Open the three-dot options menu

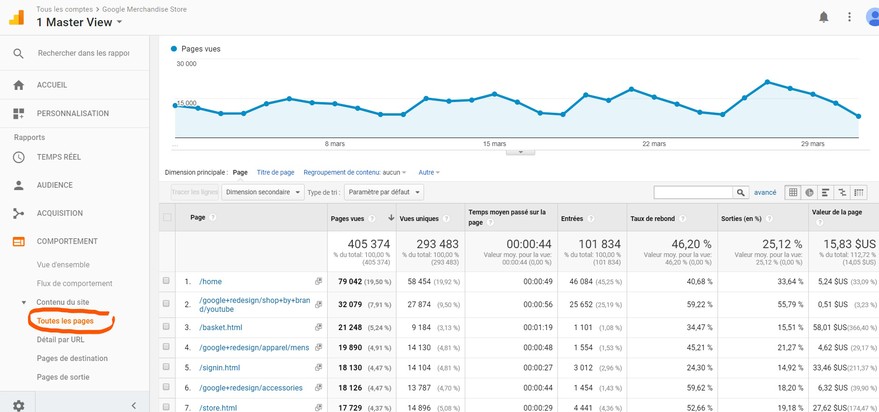849,17
